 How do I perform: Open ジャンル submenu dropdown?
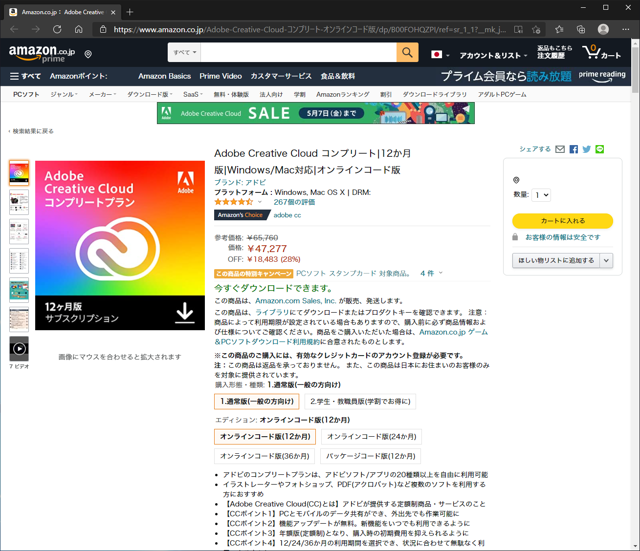tap(64, 94)
